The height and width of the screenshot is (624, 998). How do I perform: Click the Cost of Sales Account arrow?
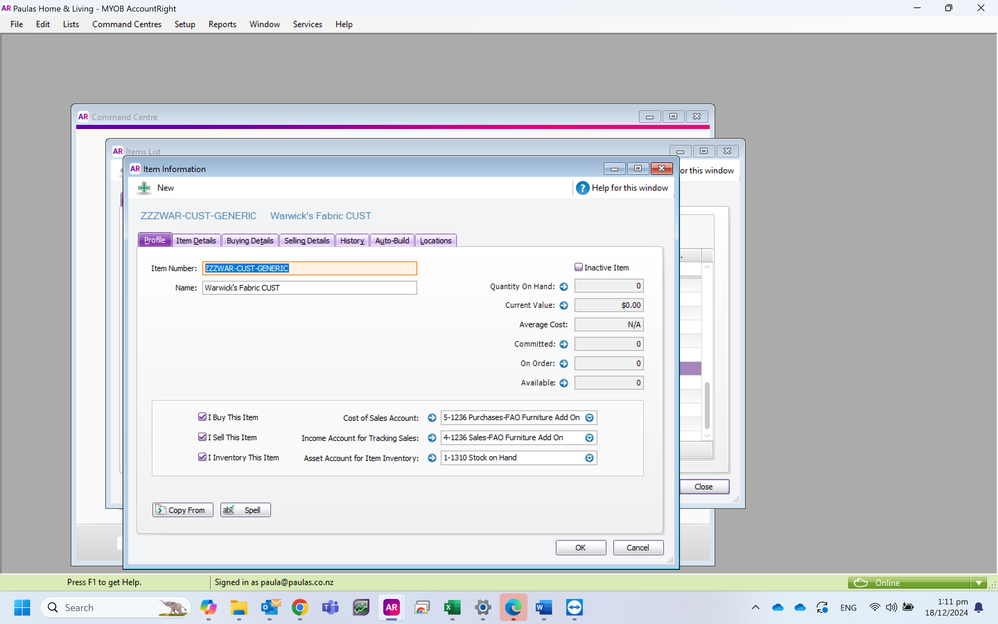tap(432, 418)
